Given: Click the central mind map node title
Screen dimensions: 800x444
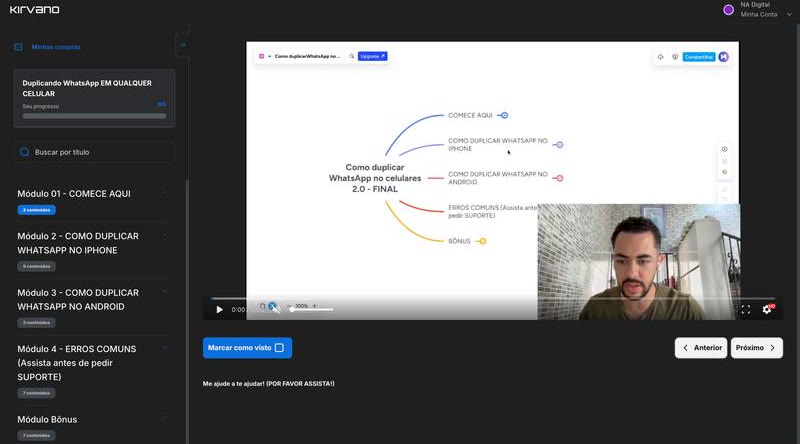Looking at the screenshot, I should (x=375, y=178).
